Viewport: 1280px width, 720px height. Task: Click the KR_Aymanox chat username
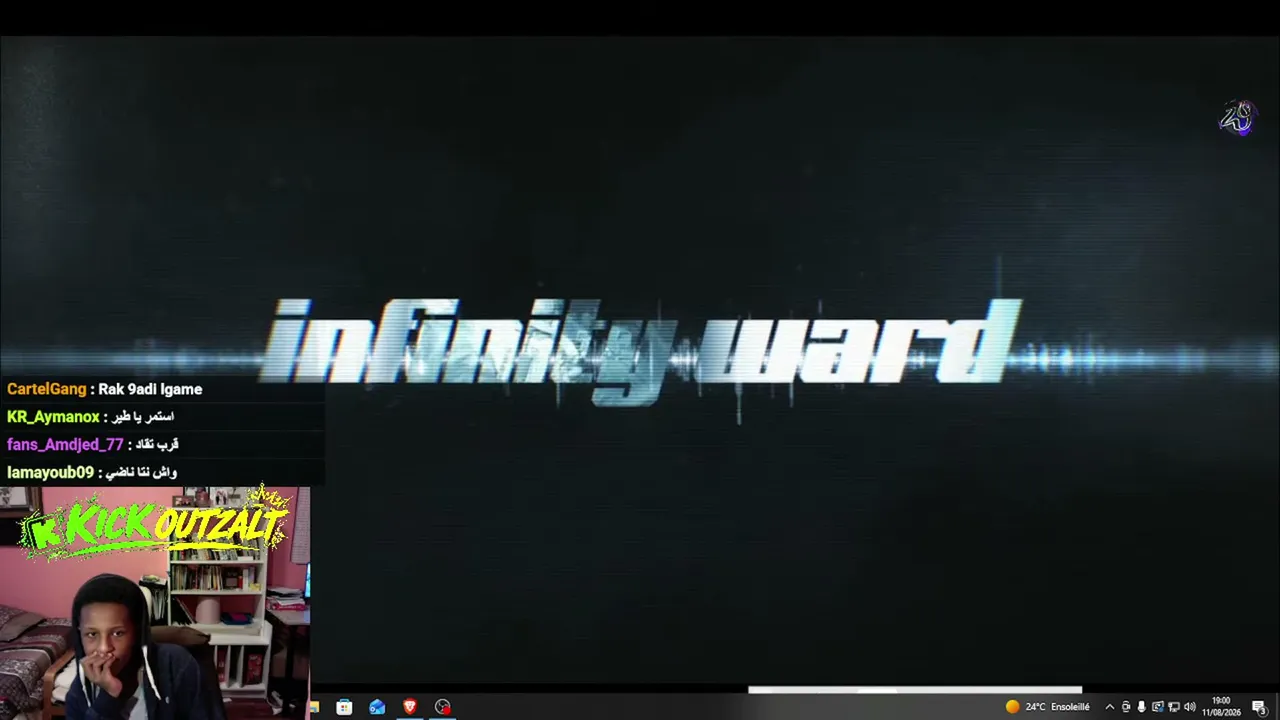tap(53, 417)
